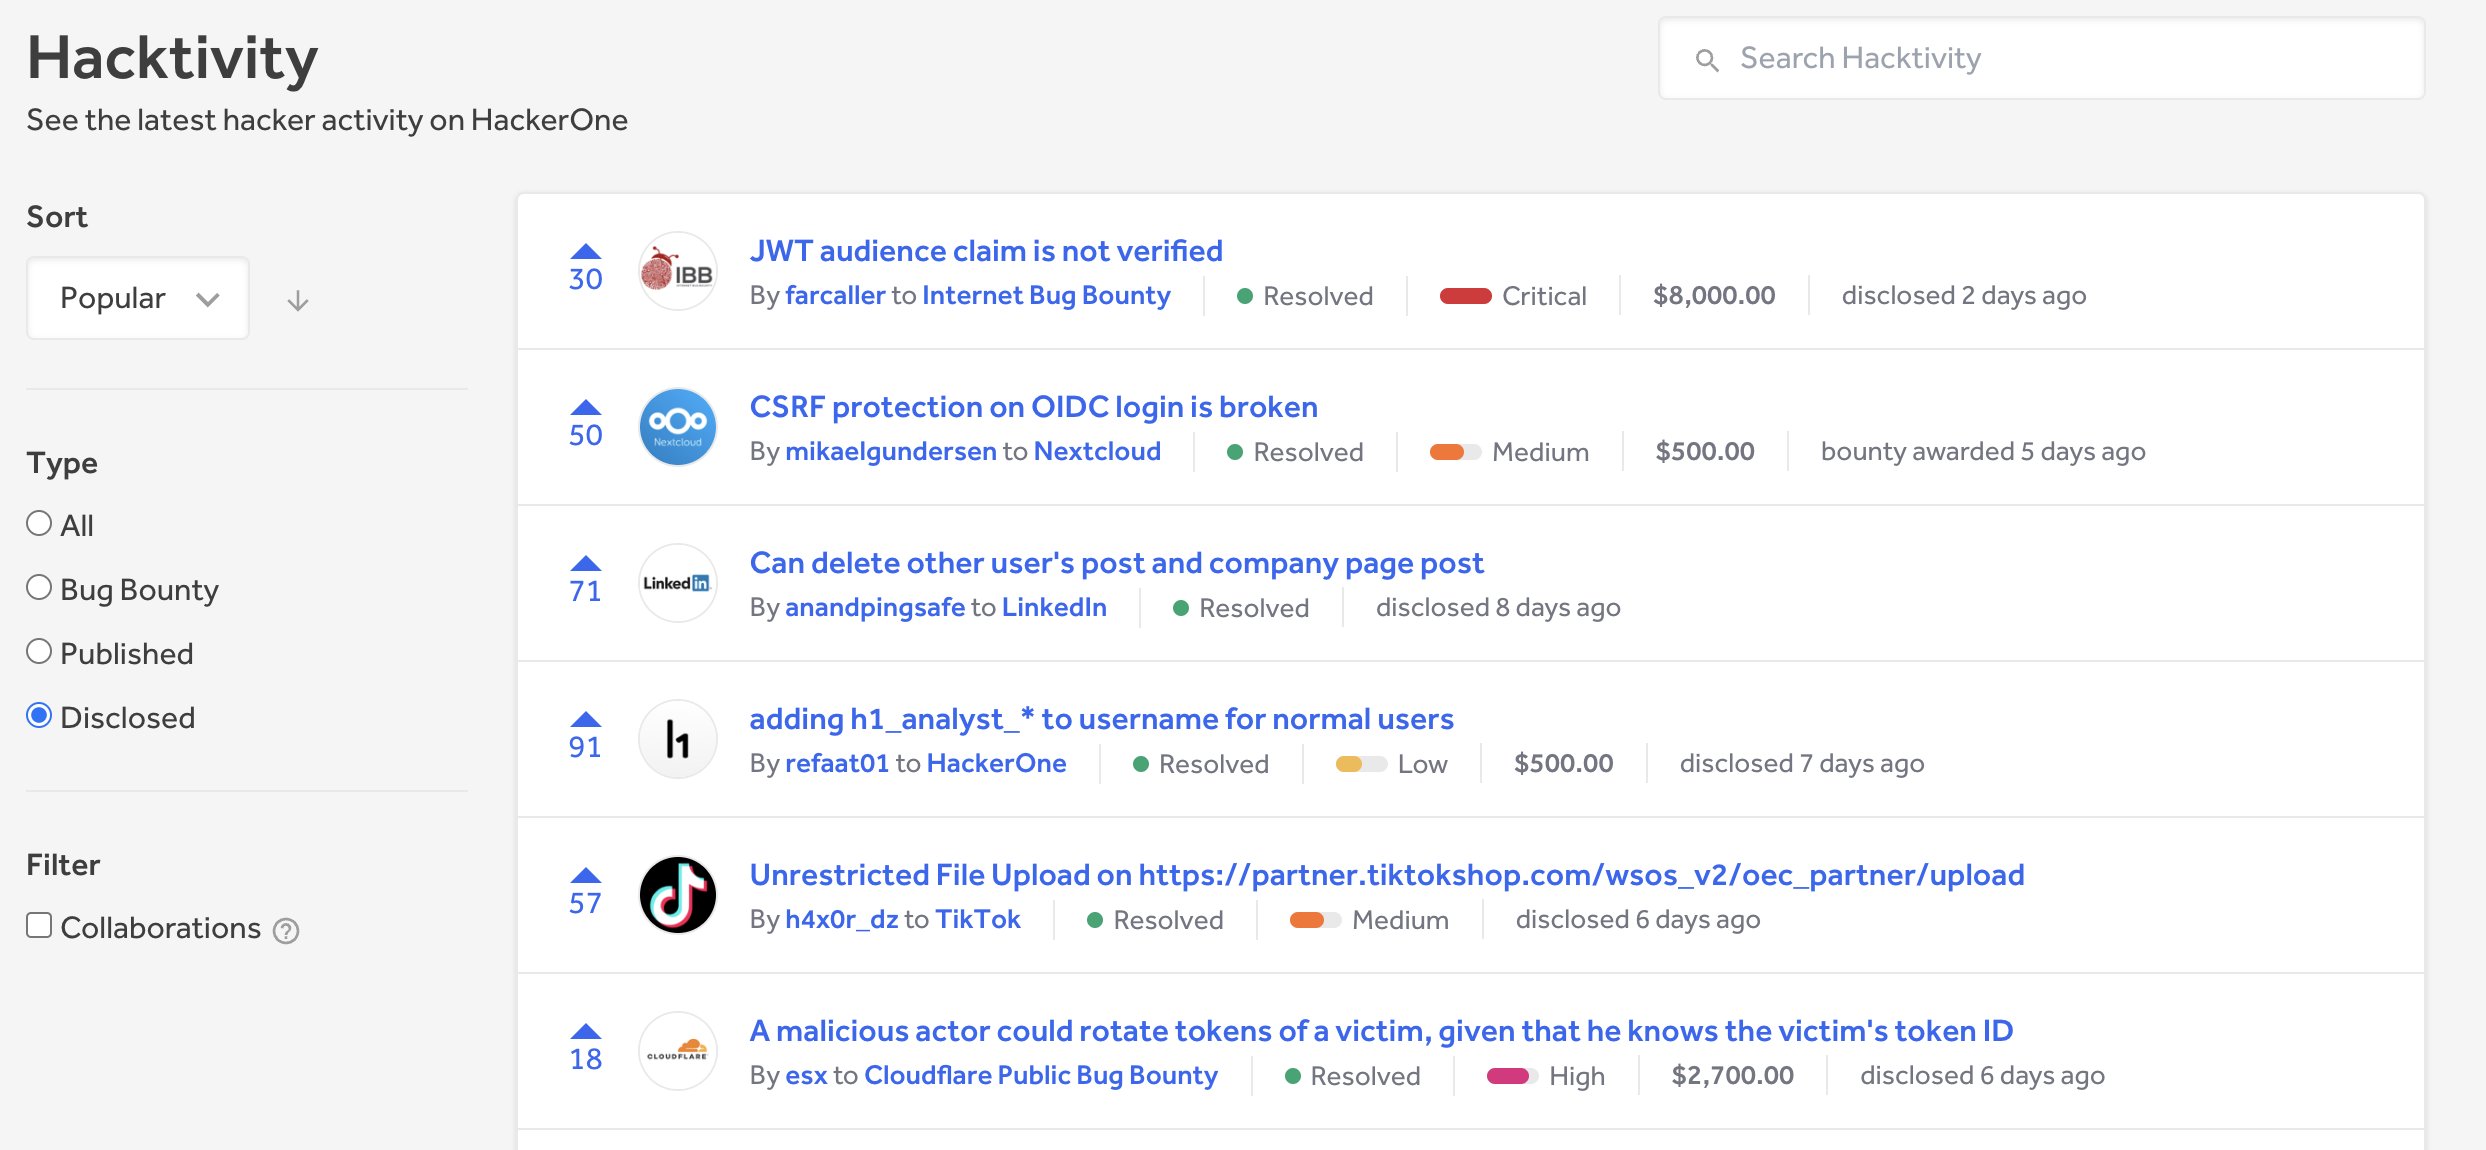Open the farcaller hacker profile link
The height and width of the screenshot is (1150, 2486).
click(835, 296)
